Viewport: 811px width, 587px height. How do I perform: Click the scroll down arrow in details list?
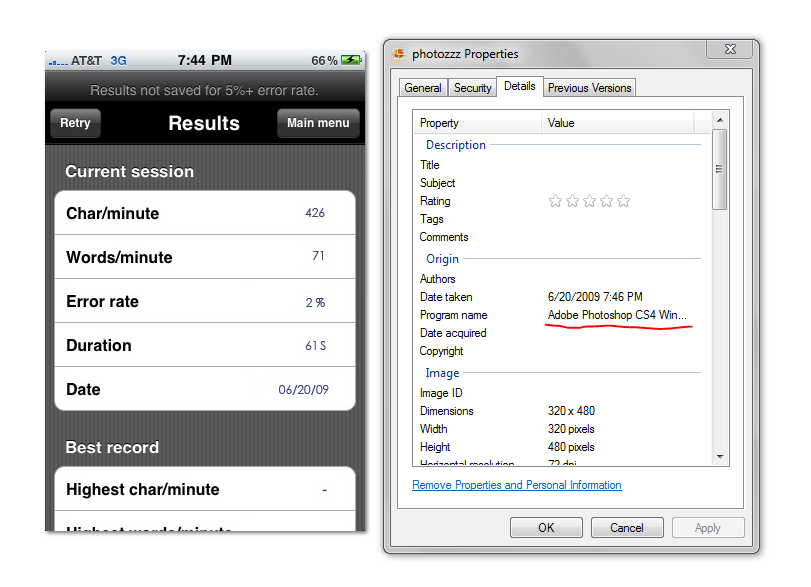(x=719, y=457)
